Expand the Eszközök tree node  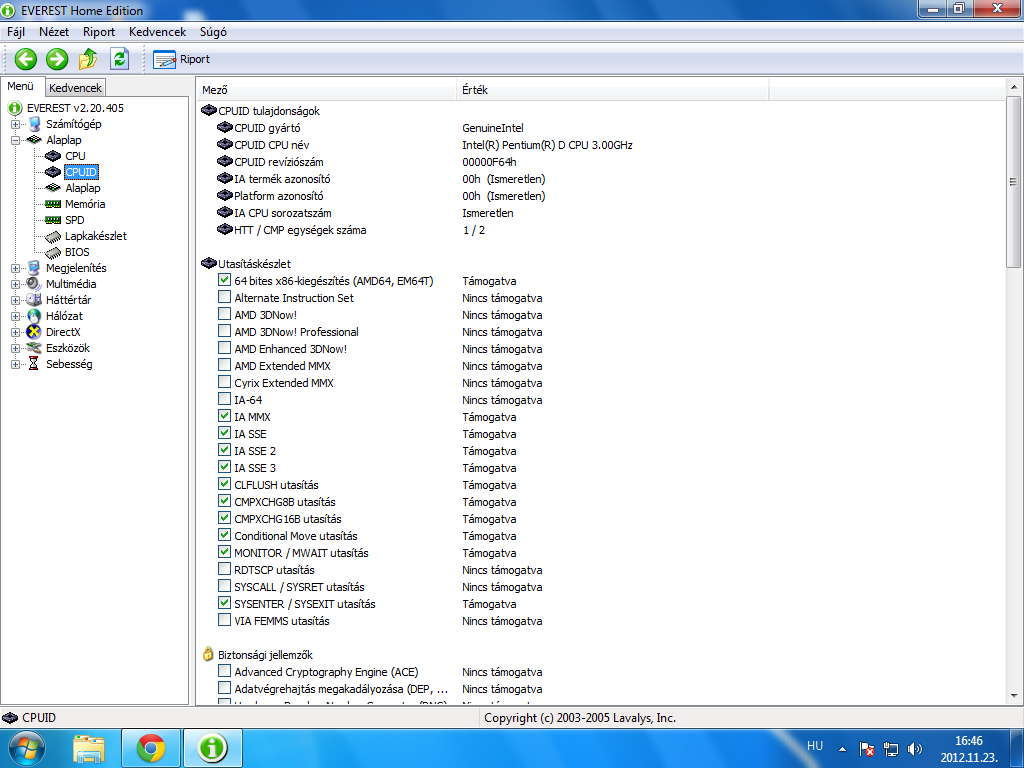(15, 348)
